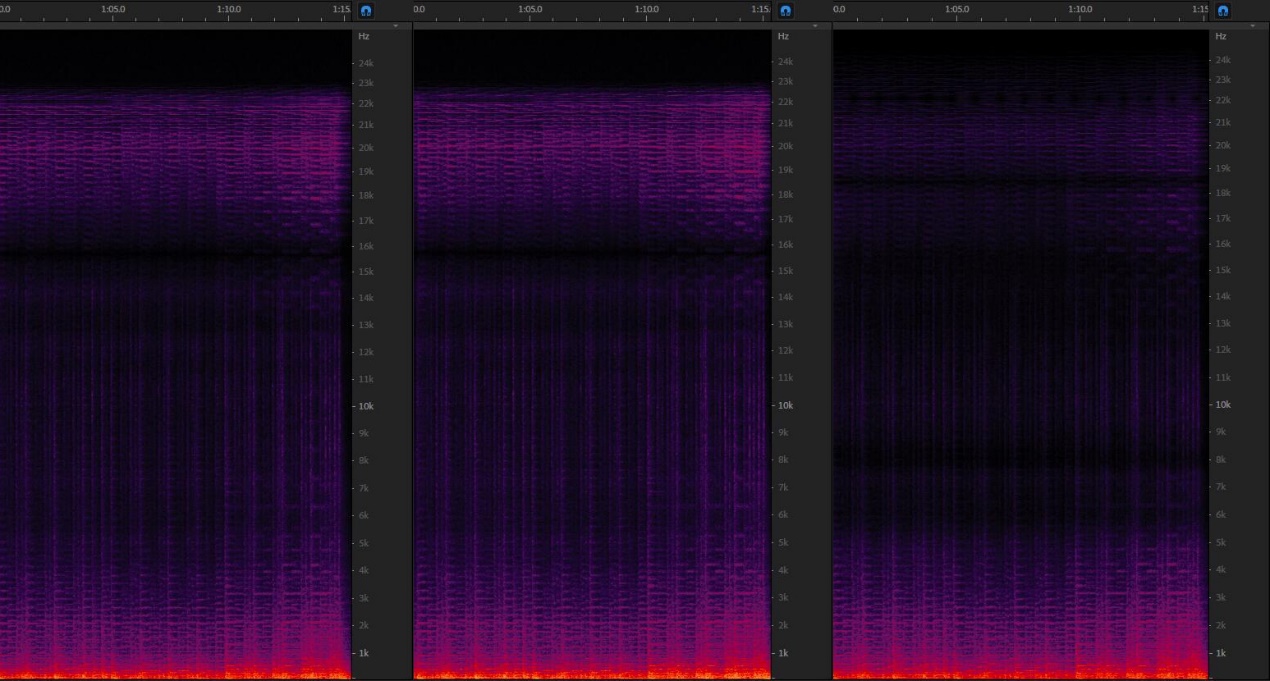
Task: Click the bright low-frequency band in the right spectrogram
Action: (1020, 672)
